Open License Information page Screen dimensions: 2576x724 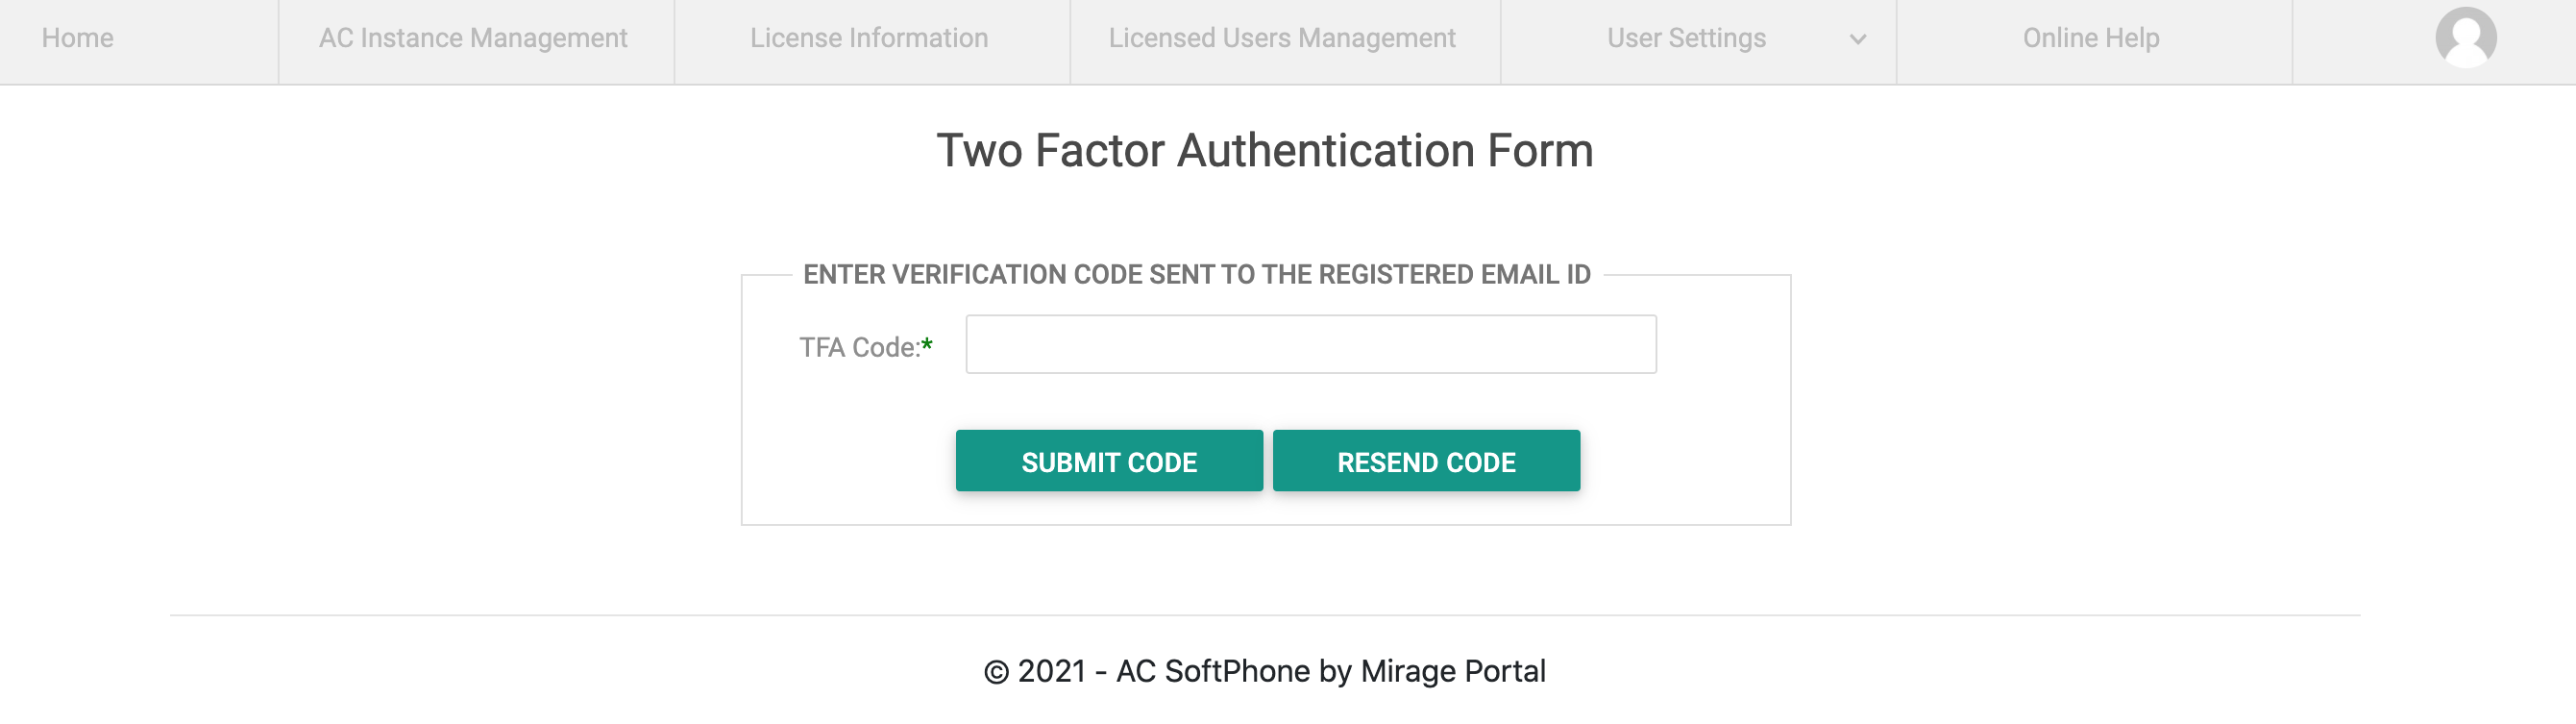click(x=869, y=38)
